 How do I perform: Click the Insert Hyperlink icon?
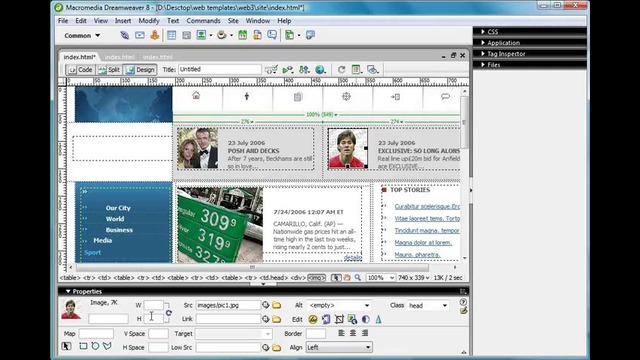(124, 36)
